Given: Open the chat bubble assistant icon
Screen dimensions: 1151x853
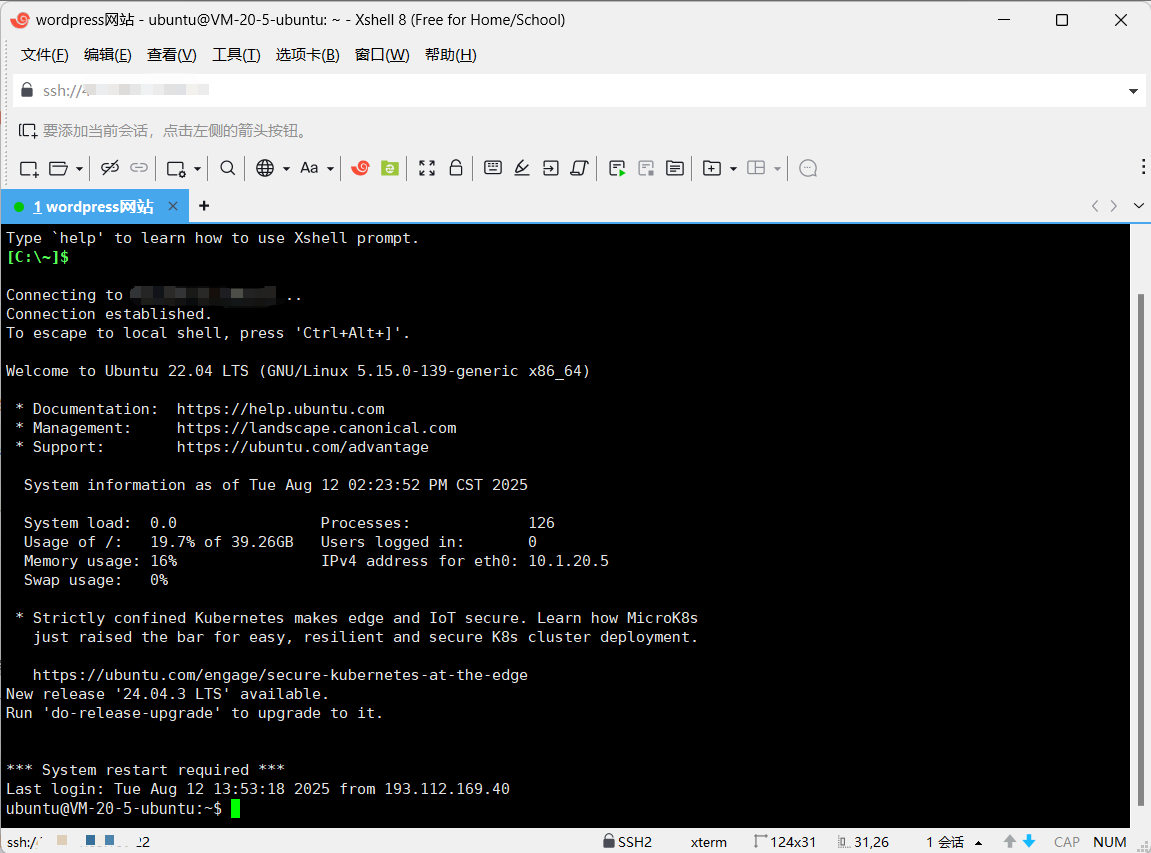Looking at the screenshot, I should (x=808, y=168).
